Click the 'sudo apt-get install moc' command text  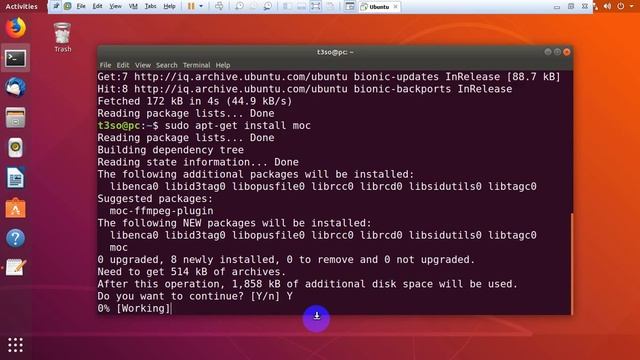pyautogui.click(x=238, y=125)
